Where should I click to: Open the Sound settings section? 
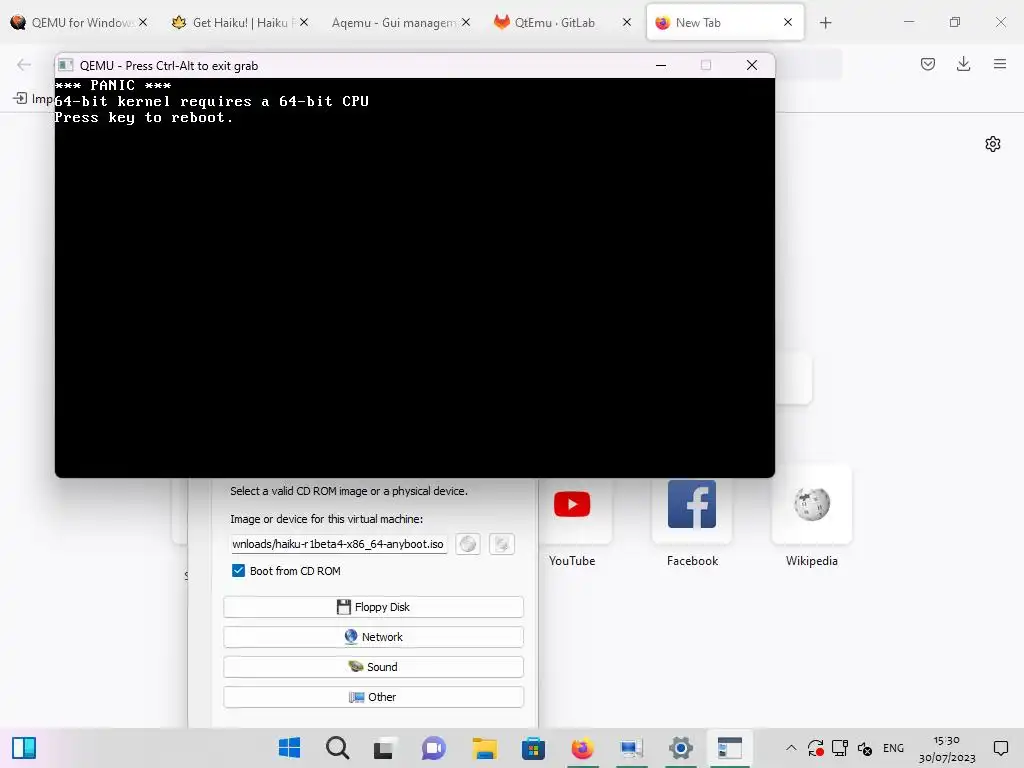(x=374, y=667)
